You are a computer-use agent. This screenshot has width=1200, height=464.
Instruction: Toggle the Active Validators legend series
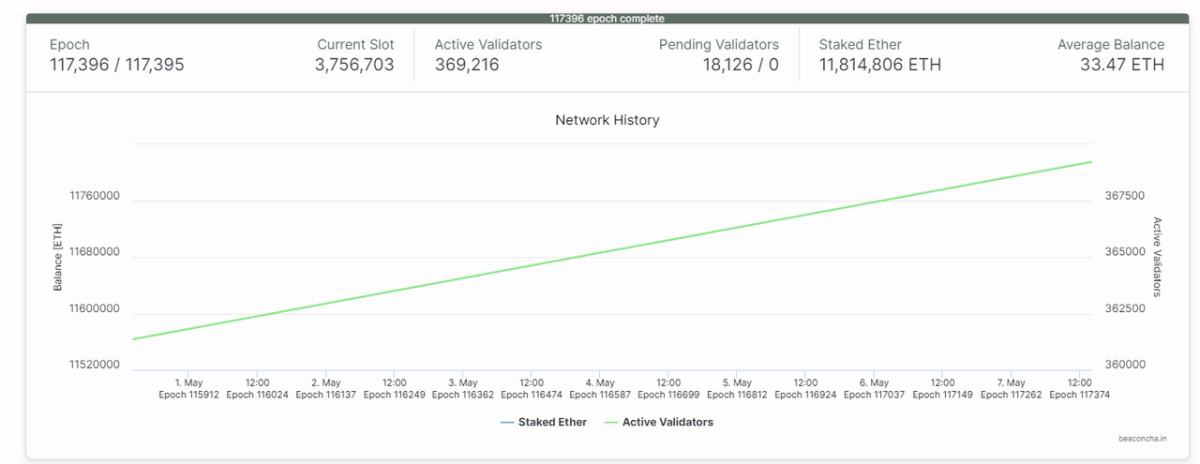668,422
